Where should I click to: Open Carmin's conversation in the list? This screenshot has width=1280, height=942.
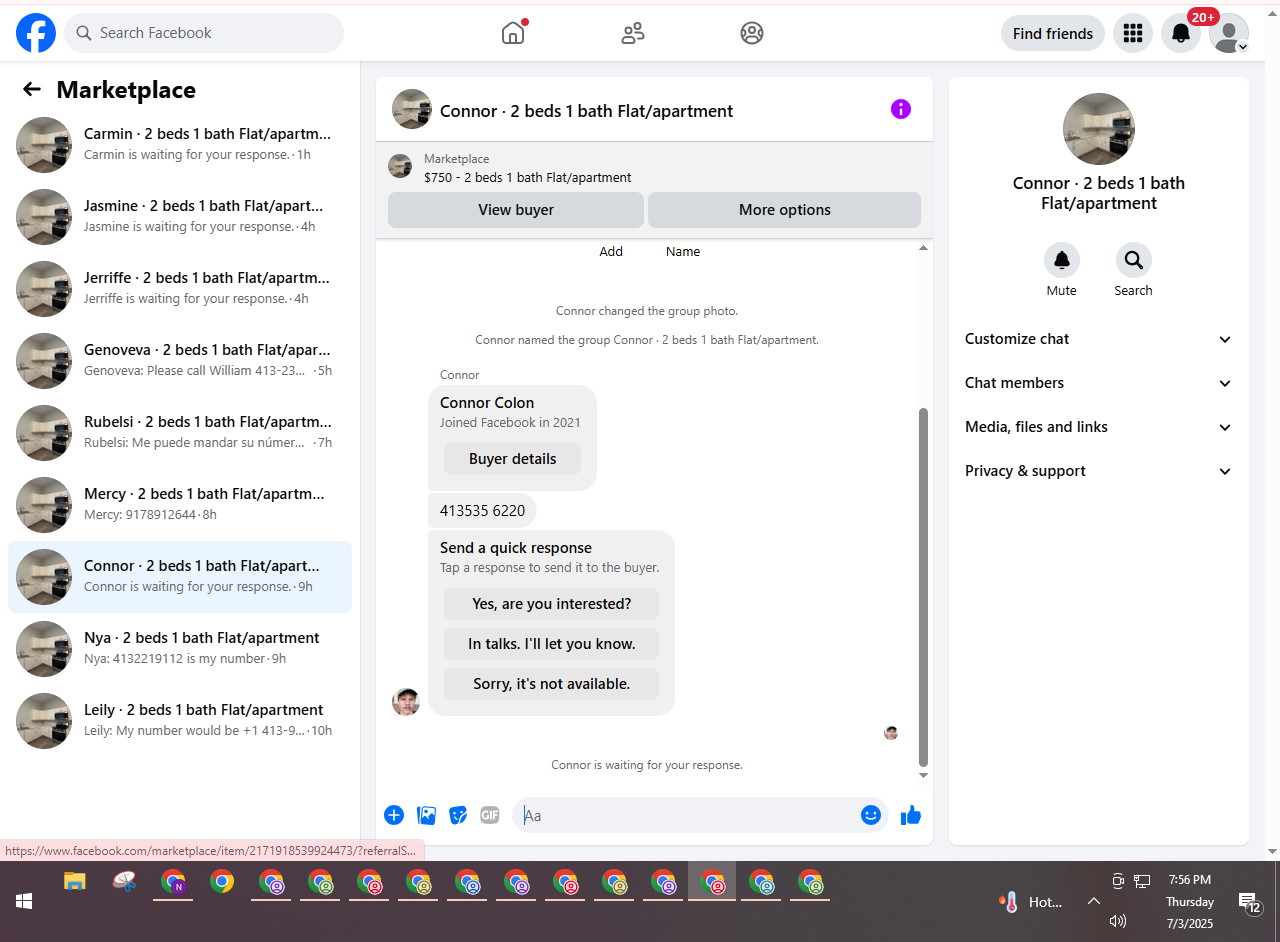pyautogui.click(x=180, y=145)
